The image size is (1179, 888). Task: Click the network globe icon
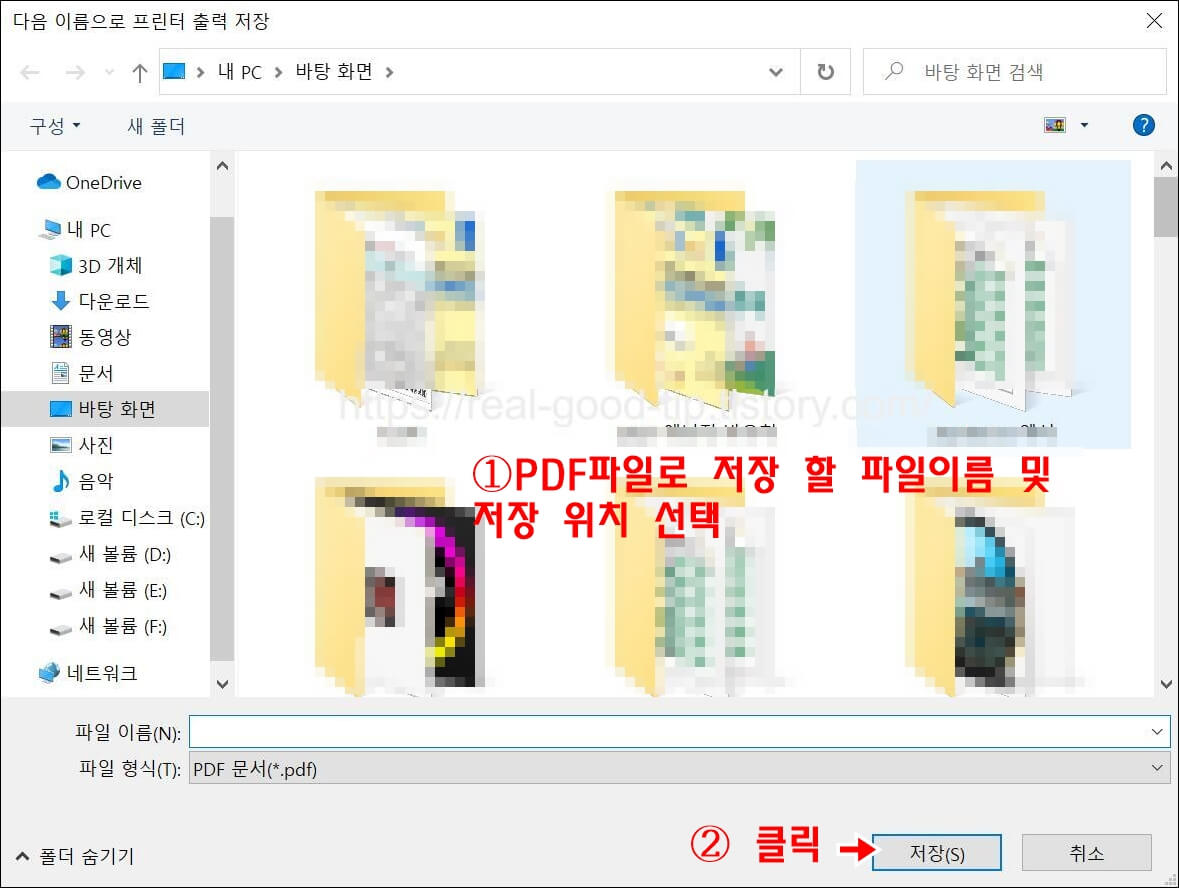point(49,672)
